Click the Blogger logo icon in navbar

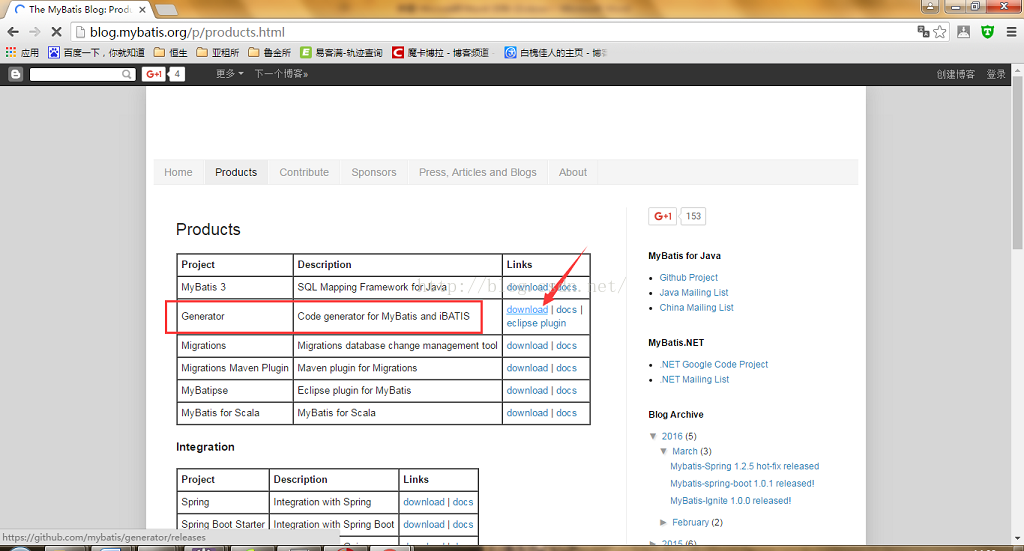coord(16,74)
